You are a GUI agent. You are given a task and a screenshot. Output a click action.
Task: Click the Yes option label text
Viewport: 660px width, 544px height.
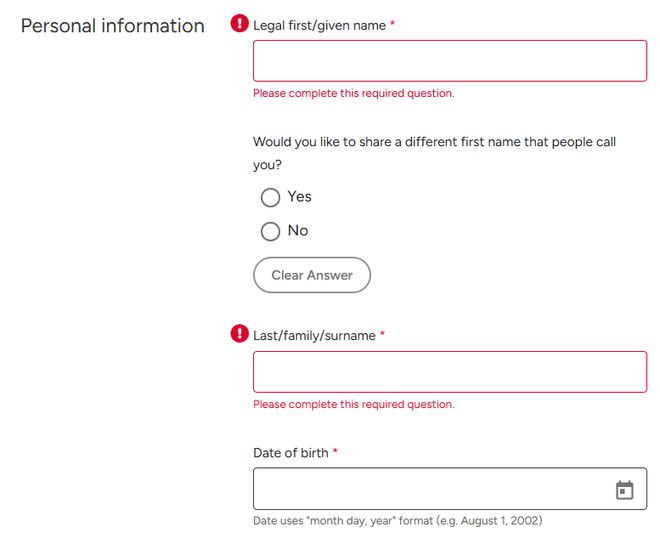point(299,197)
